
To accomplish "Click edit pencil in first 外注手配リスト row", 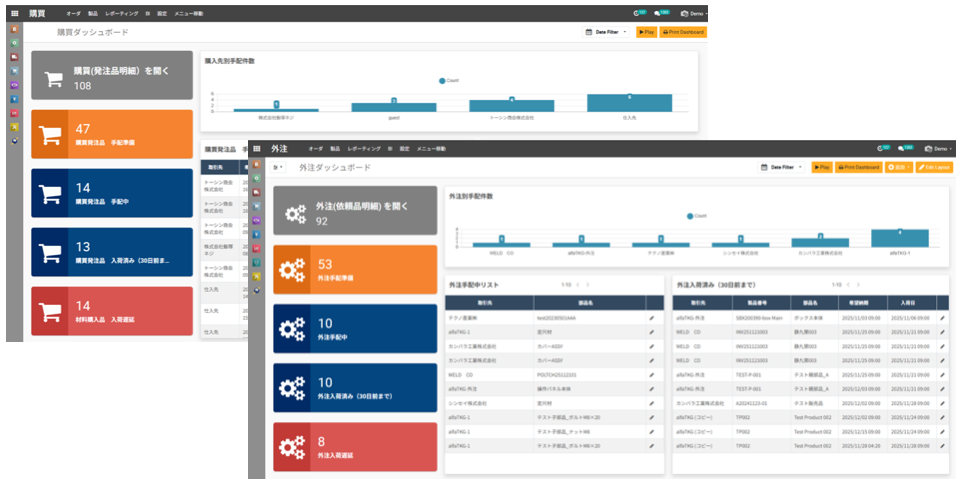I will [651, 317].
